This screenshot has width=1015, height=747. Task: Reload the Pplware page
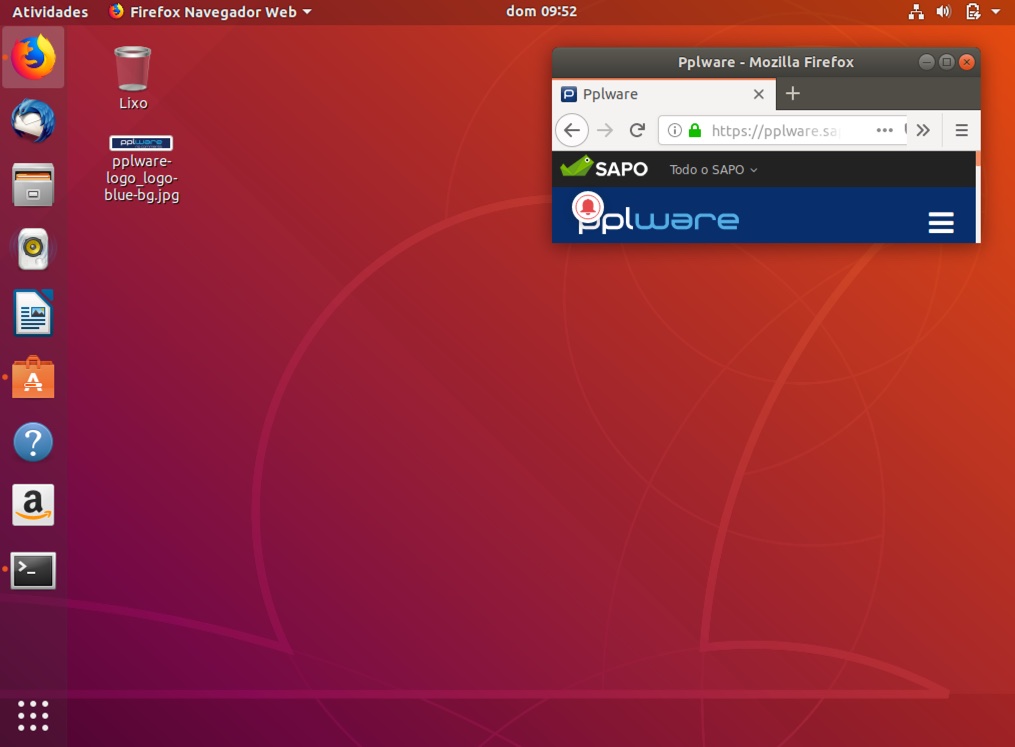click(x=636, y=130)
